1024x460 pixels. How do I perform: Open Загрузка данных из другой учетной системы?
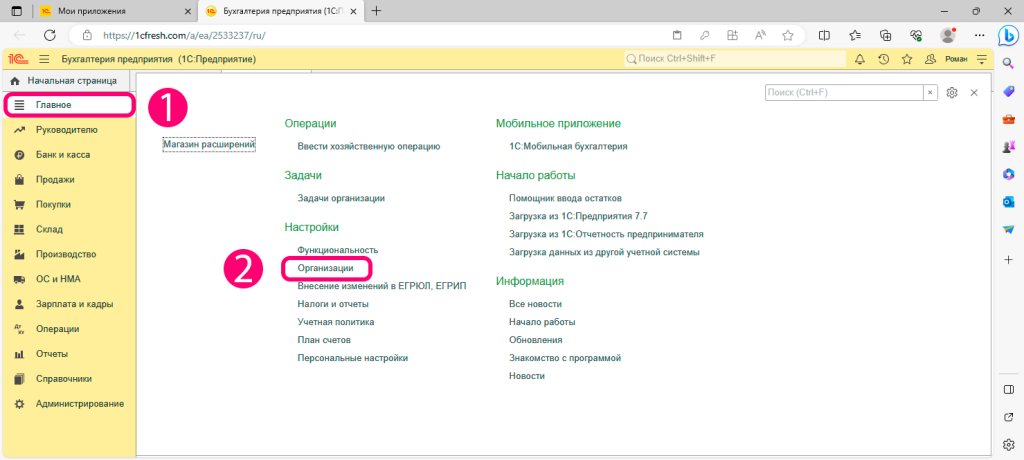tap(604, 252)
